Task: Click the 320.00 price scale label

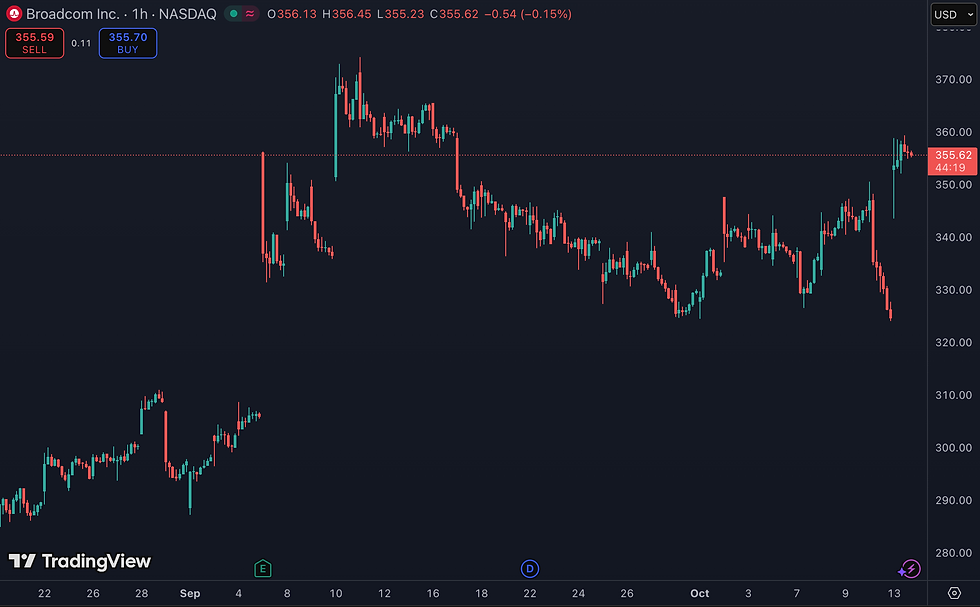Action: 953,343
